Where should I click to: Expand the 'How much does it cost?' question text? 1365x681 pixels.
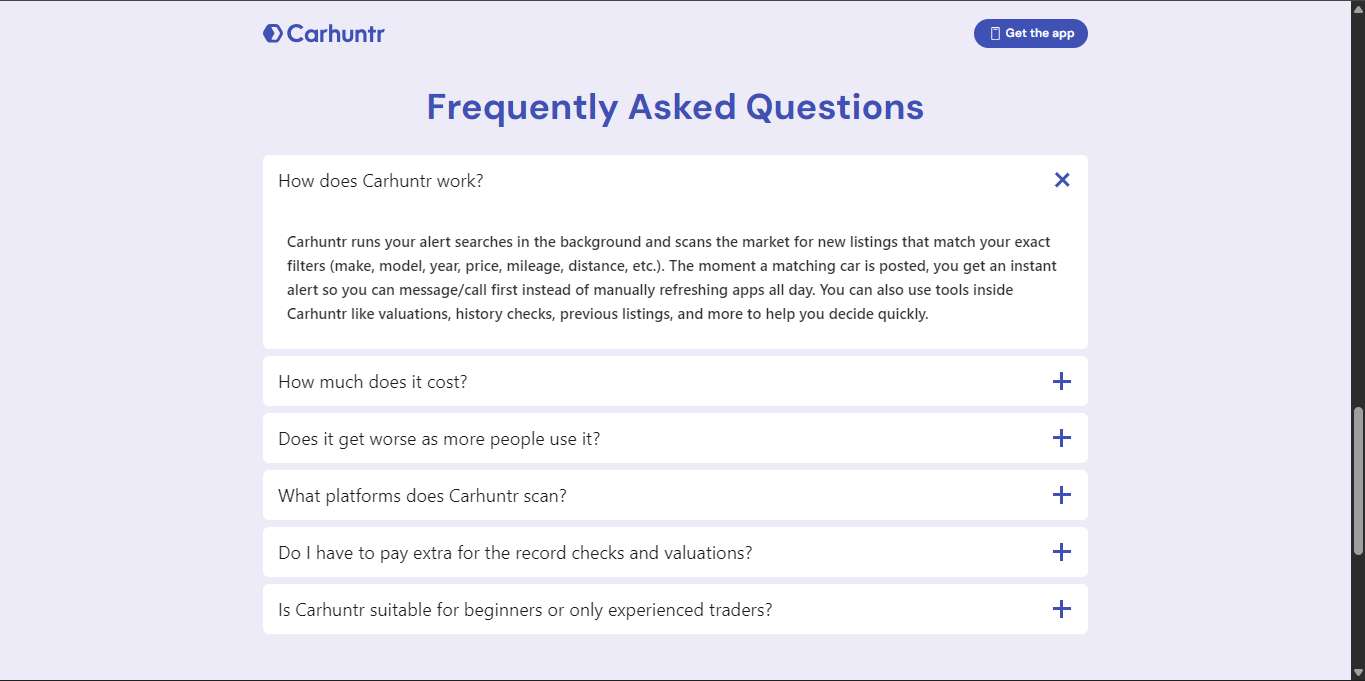(373, 382)
